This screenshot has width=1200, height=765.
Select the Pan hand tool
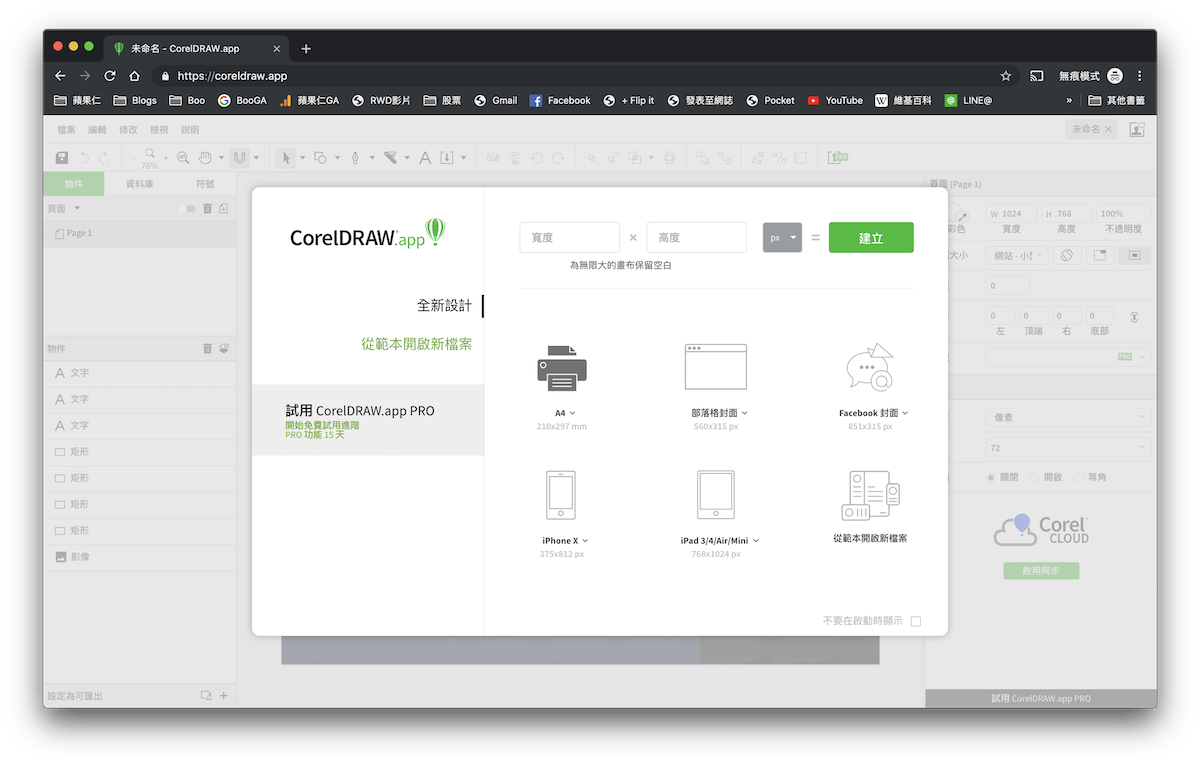206,158
